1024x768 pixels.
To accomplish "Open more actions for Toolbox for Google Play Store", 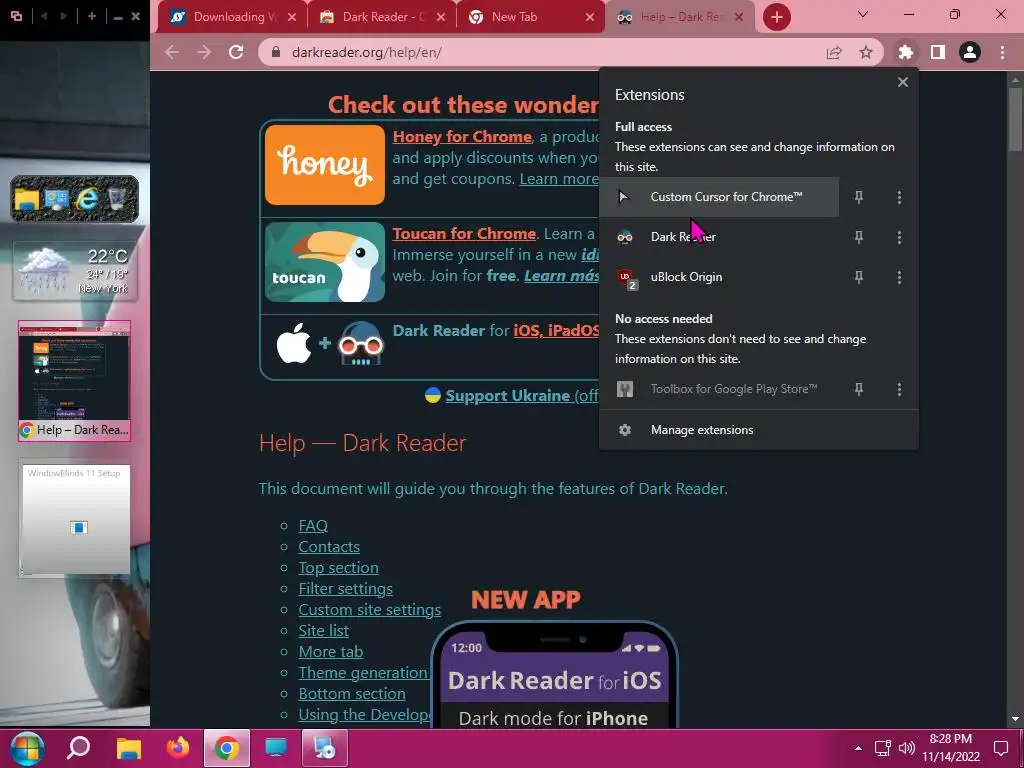I will click(x=899, y=389).
